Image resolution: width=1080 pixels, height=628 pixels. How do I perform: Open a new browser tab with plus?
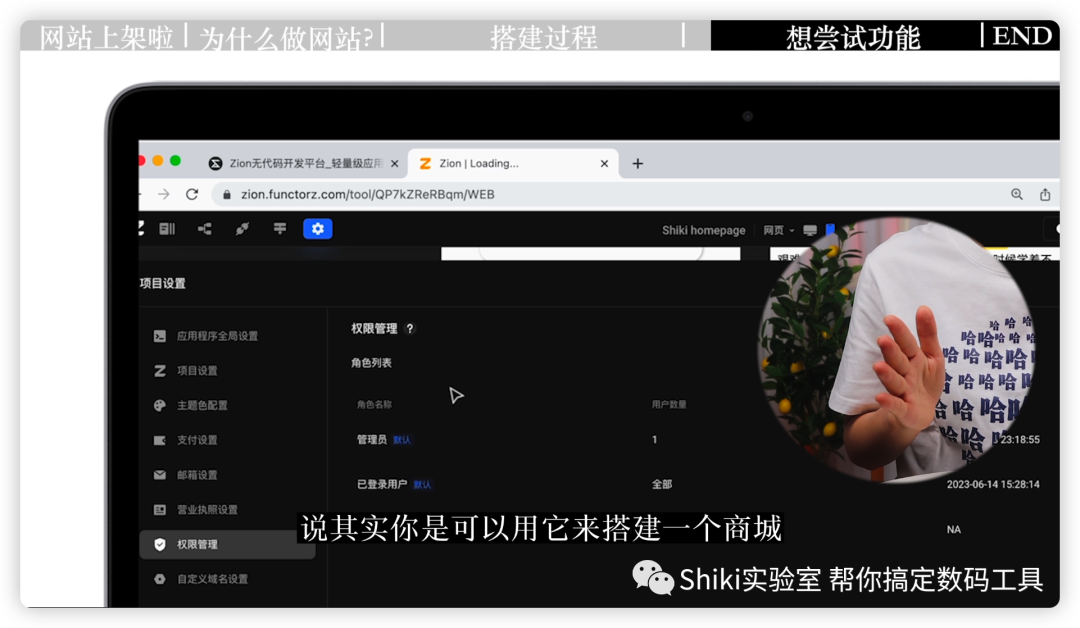click(638, 163)
